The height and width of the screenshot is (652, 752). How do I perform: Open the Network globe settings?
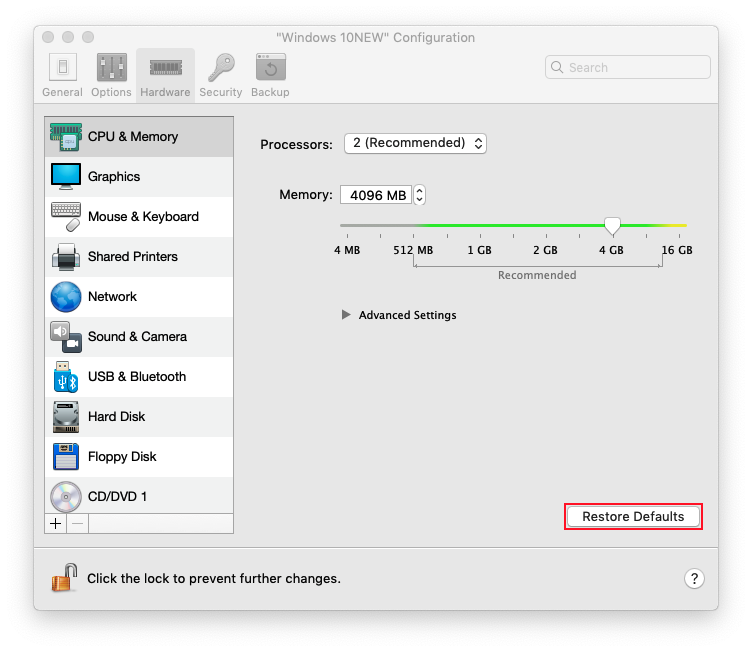point(66,297)
